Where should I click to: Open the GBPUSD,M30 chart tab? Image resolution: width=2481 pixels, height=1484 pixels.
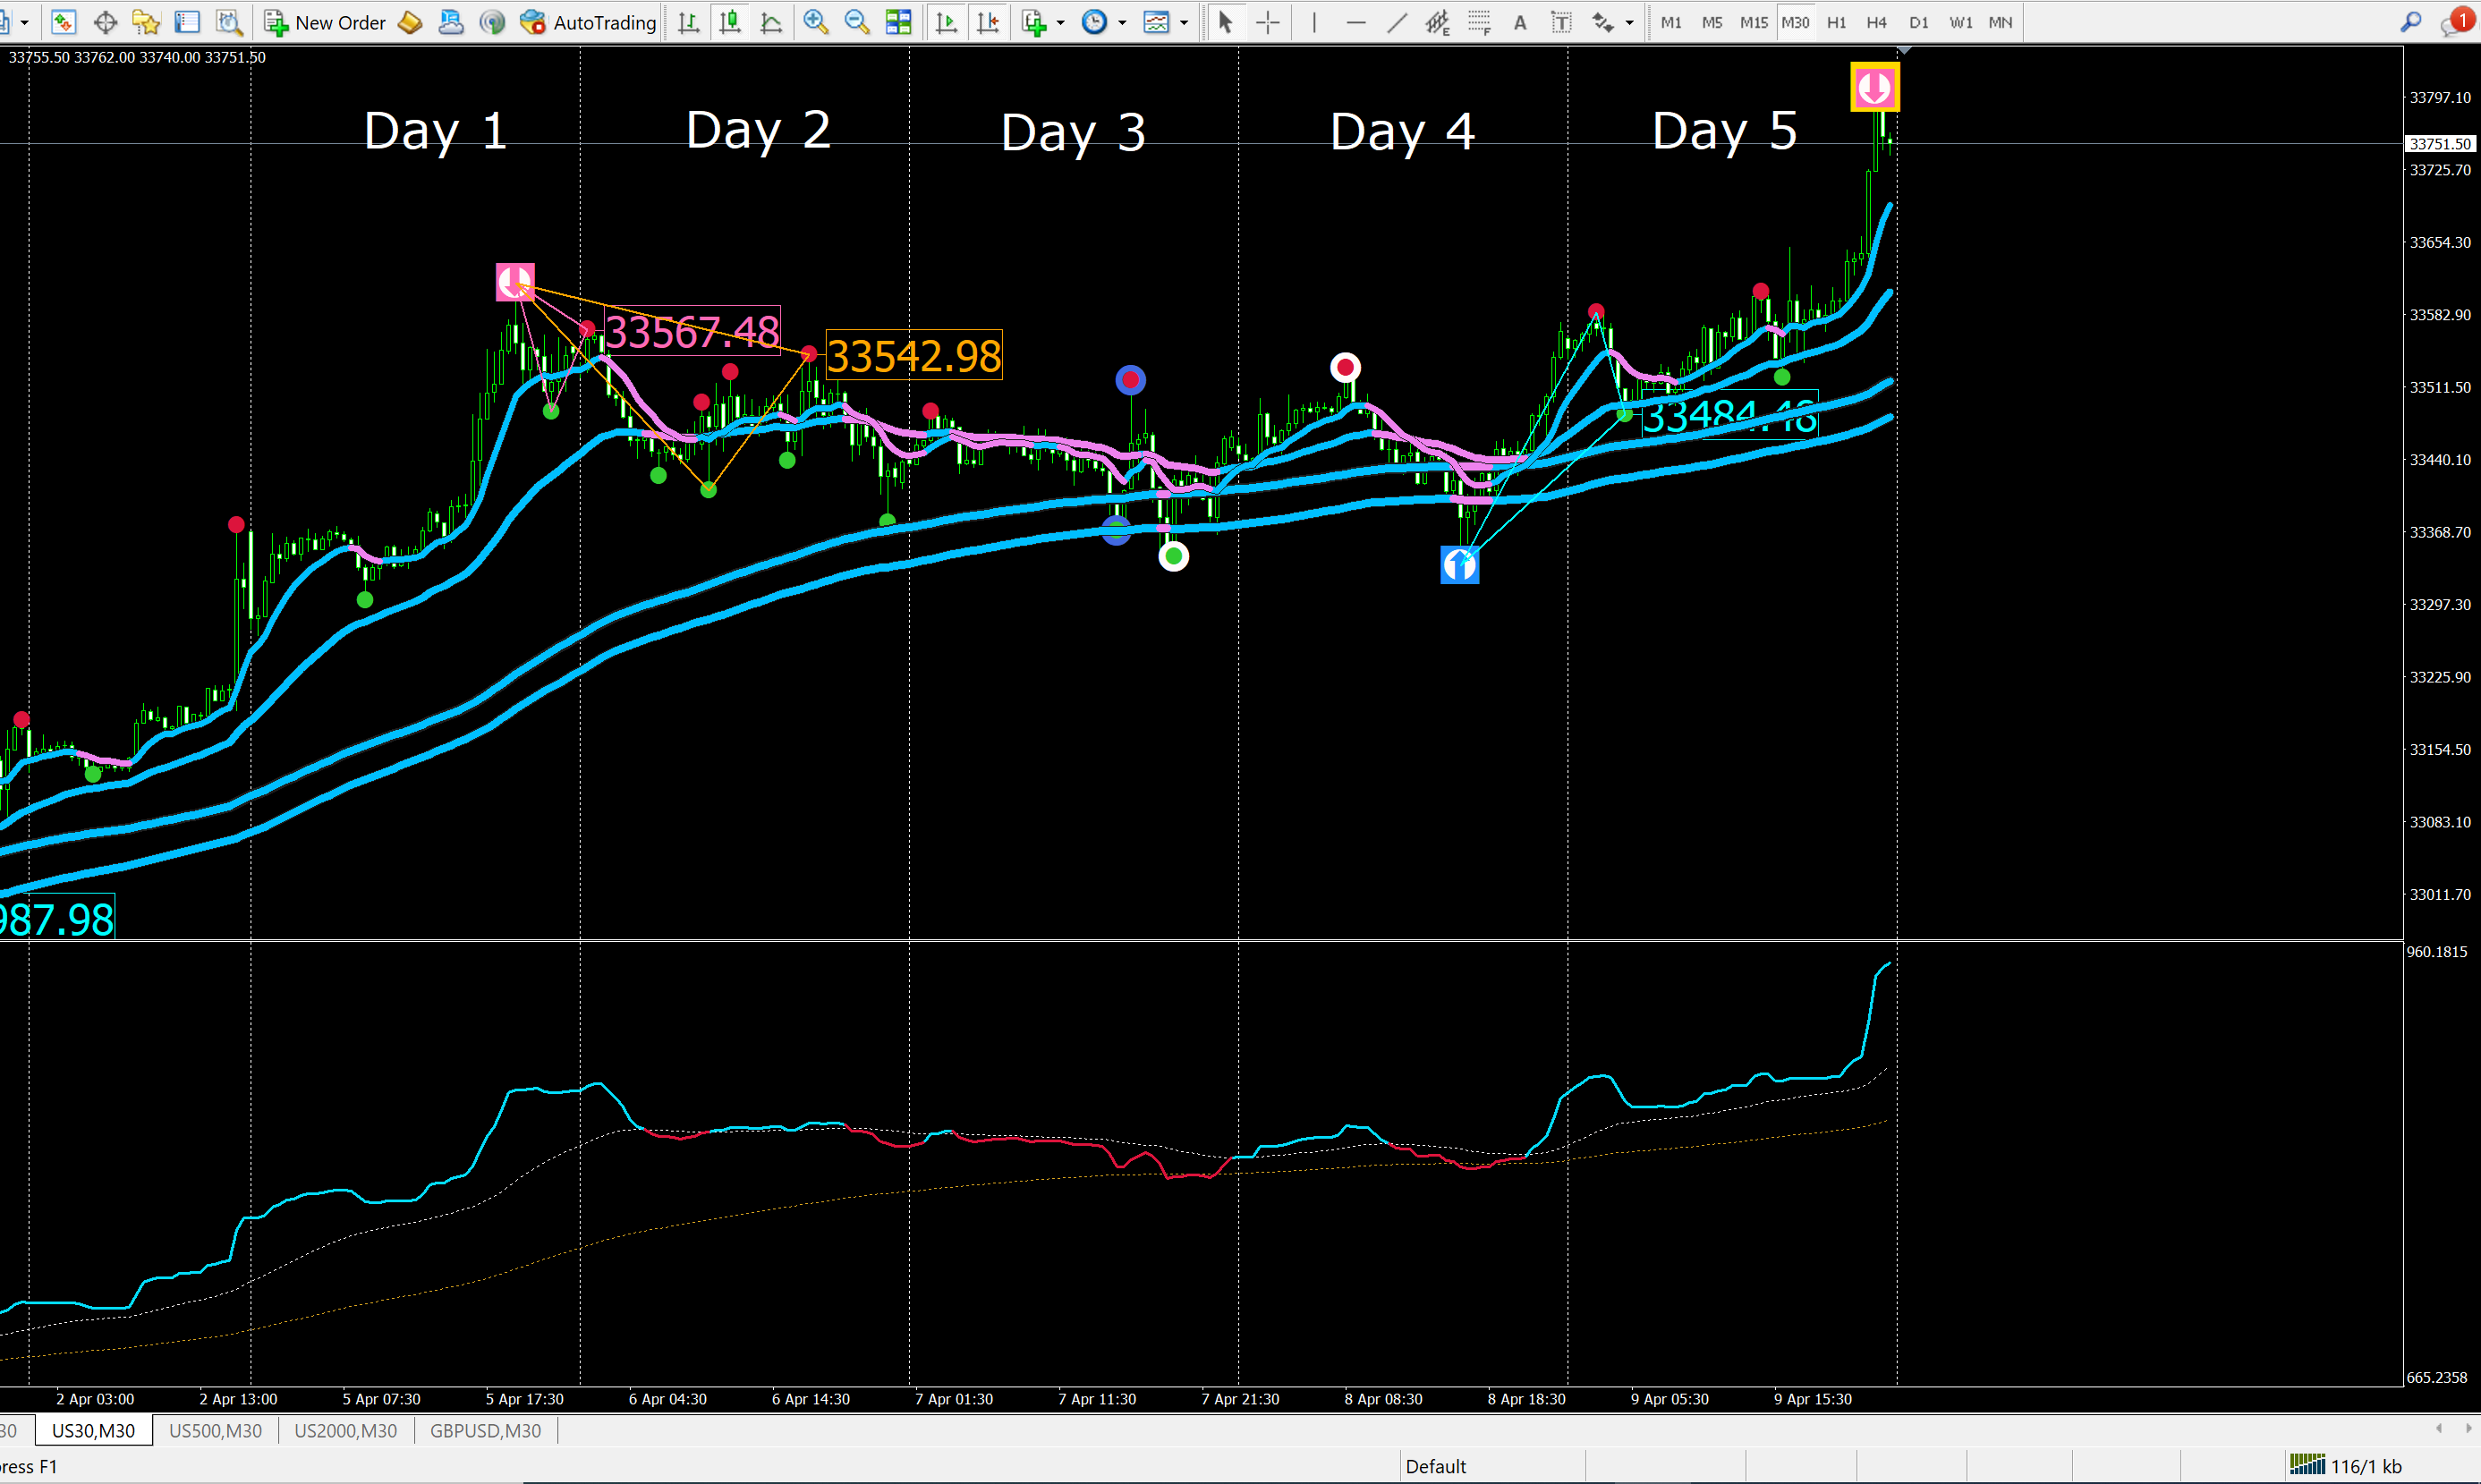485,1431
